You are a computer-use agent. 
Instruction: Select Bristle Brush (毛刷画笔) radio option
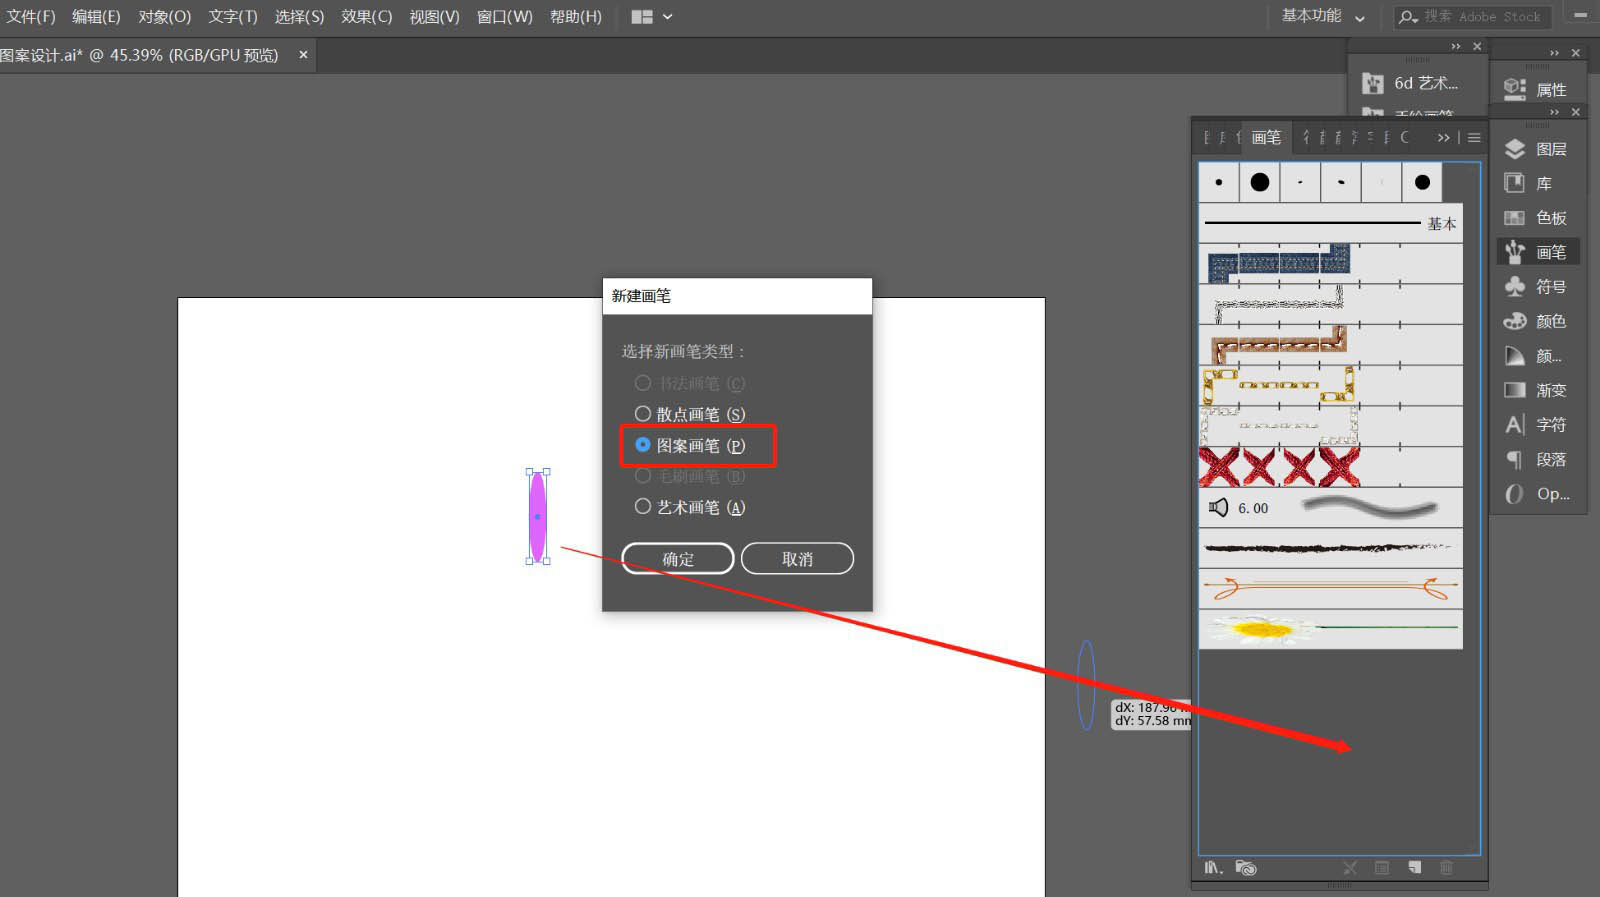click(643, 476)
